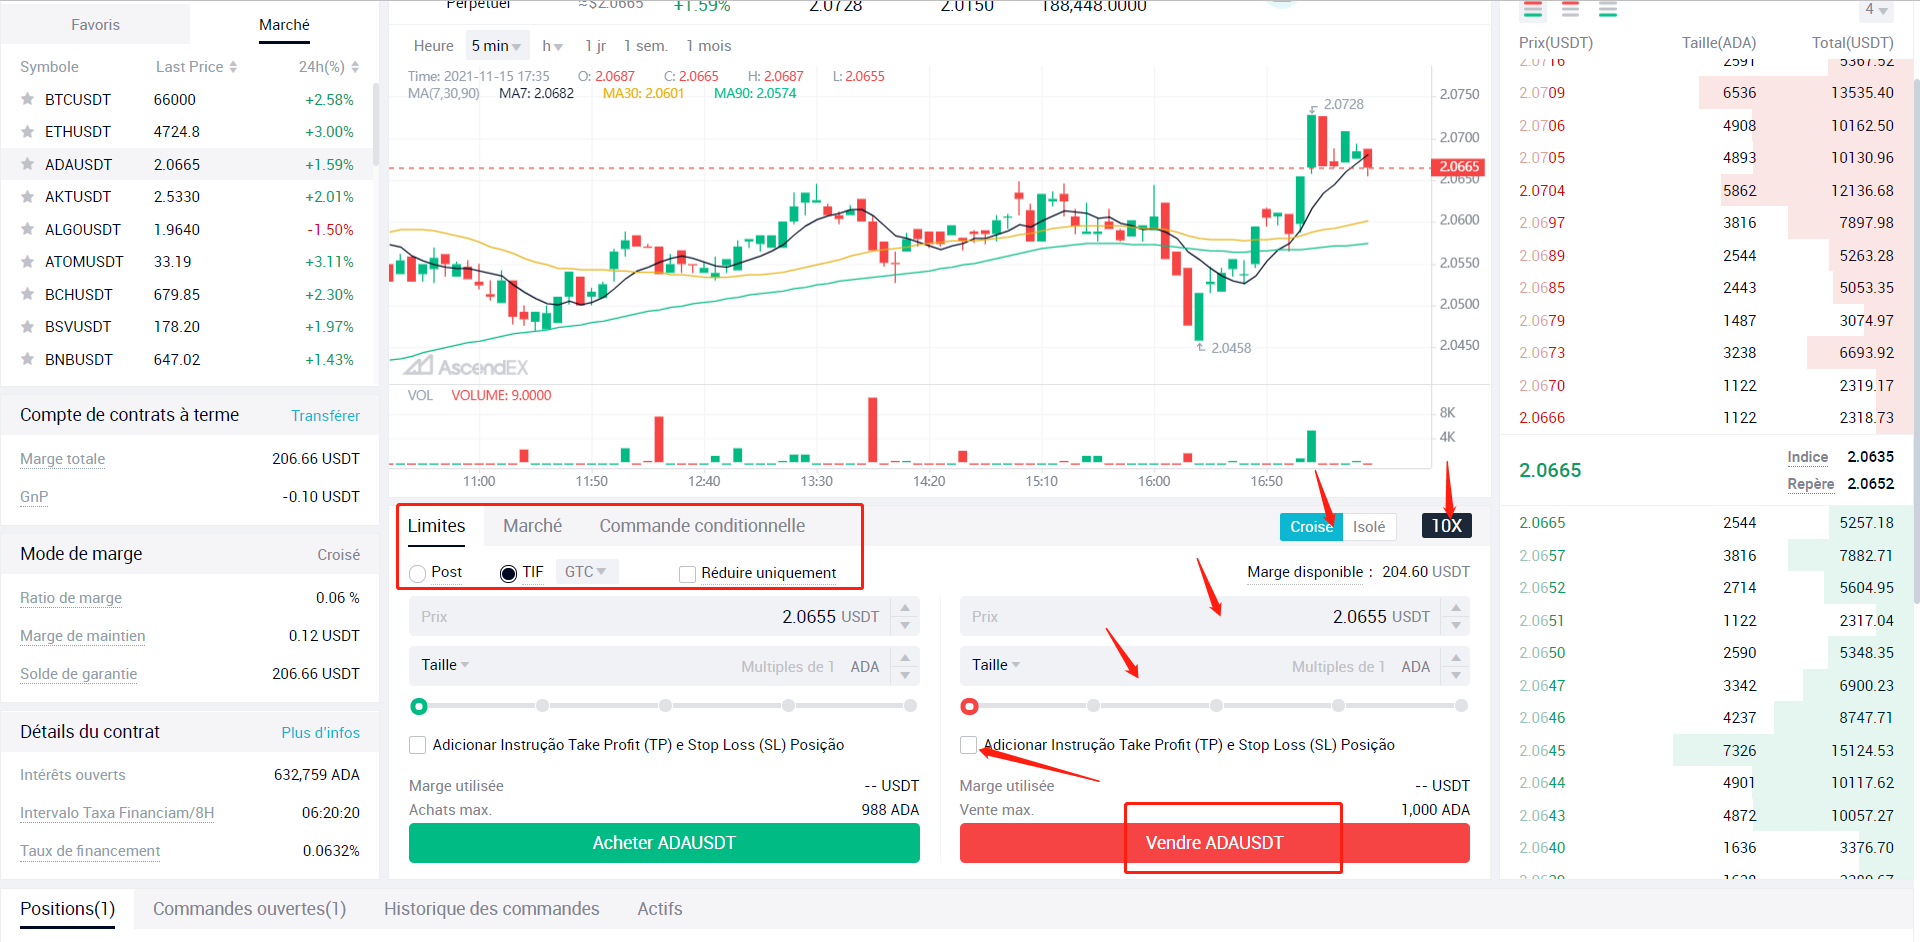The image size is (1920, 942).
Task: Increase the sell size with up arrow
Action: click(x=1456, y=658)
